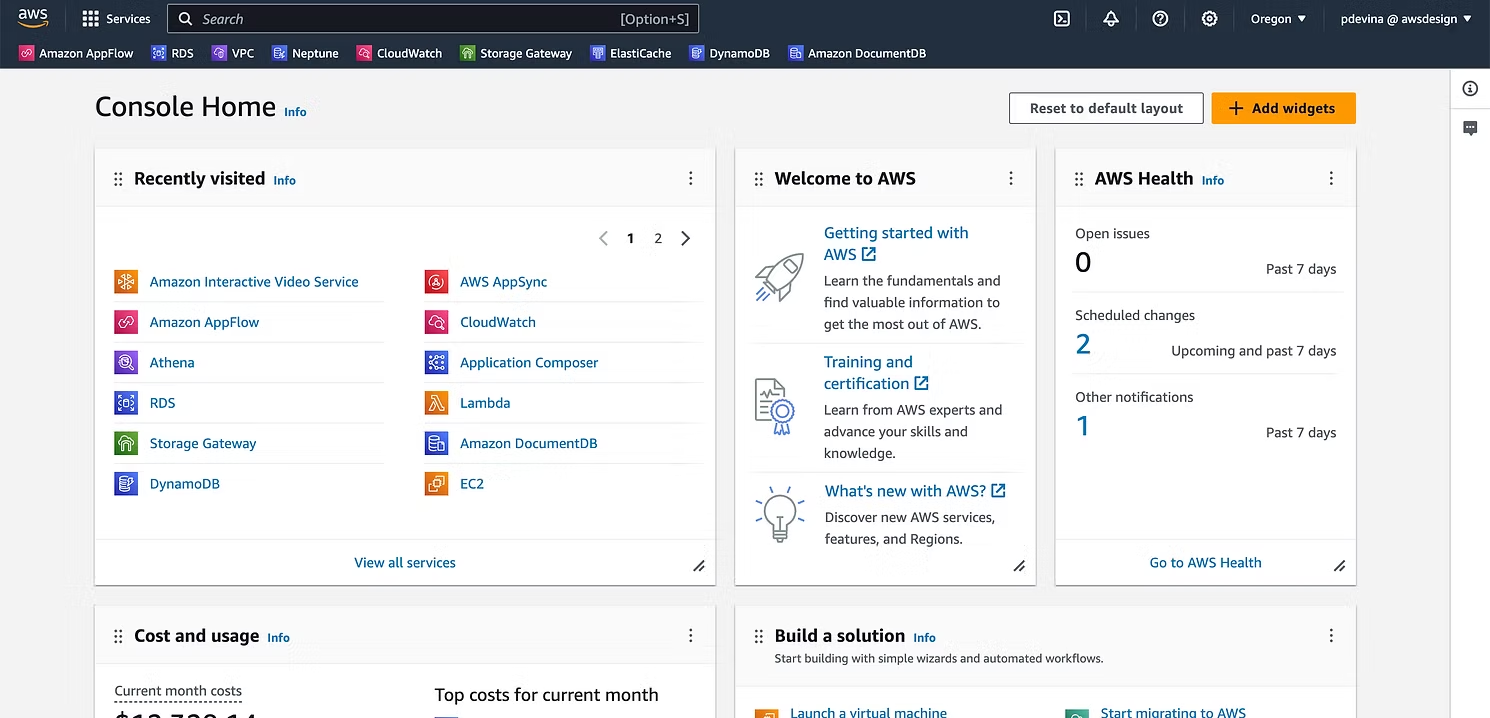The width and height of the screenshot is (1490, 718).
Task: Click the VPC favorites bar shortcut
Action: click(233, 53)
